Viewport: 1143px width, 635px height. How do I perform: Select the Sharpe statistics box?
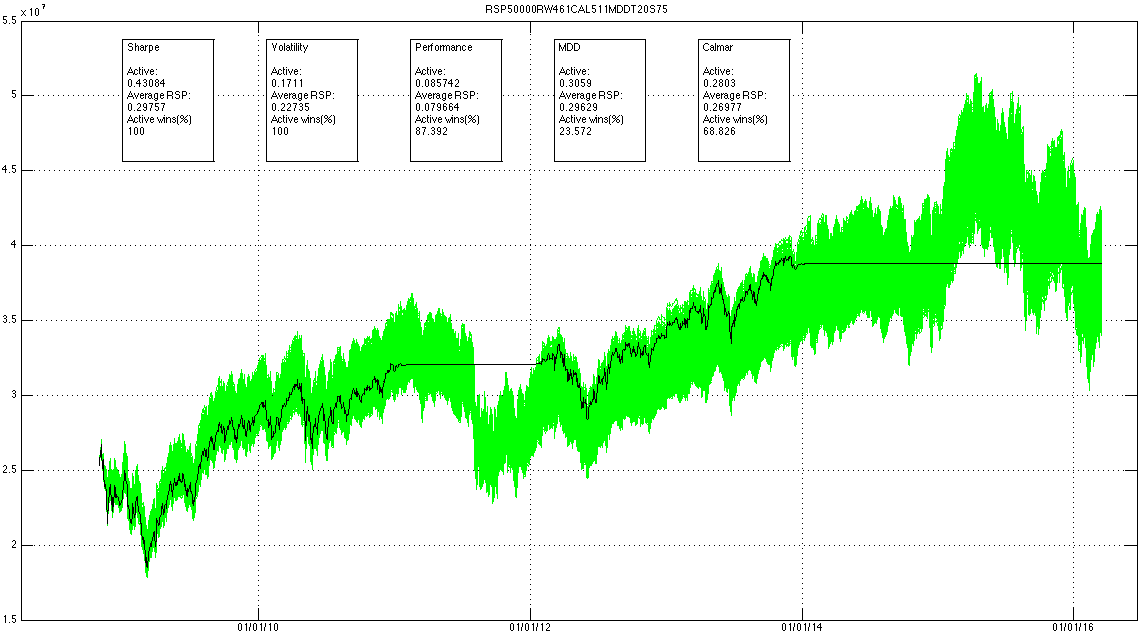[168, 100]
